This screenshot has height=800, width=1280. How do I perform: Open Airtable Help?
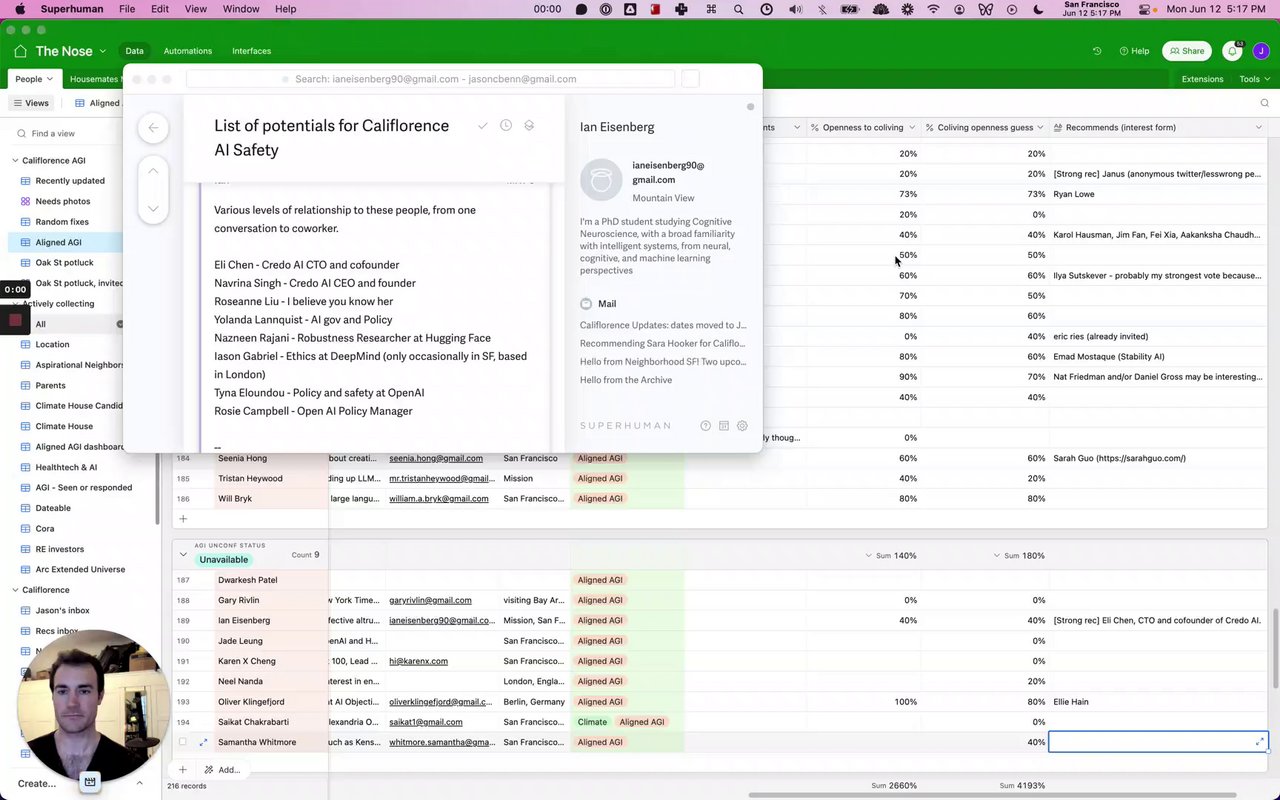[1134, 51]
